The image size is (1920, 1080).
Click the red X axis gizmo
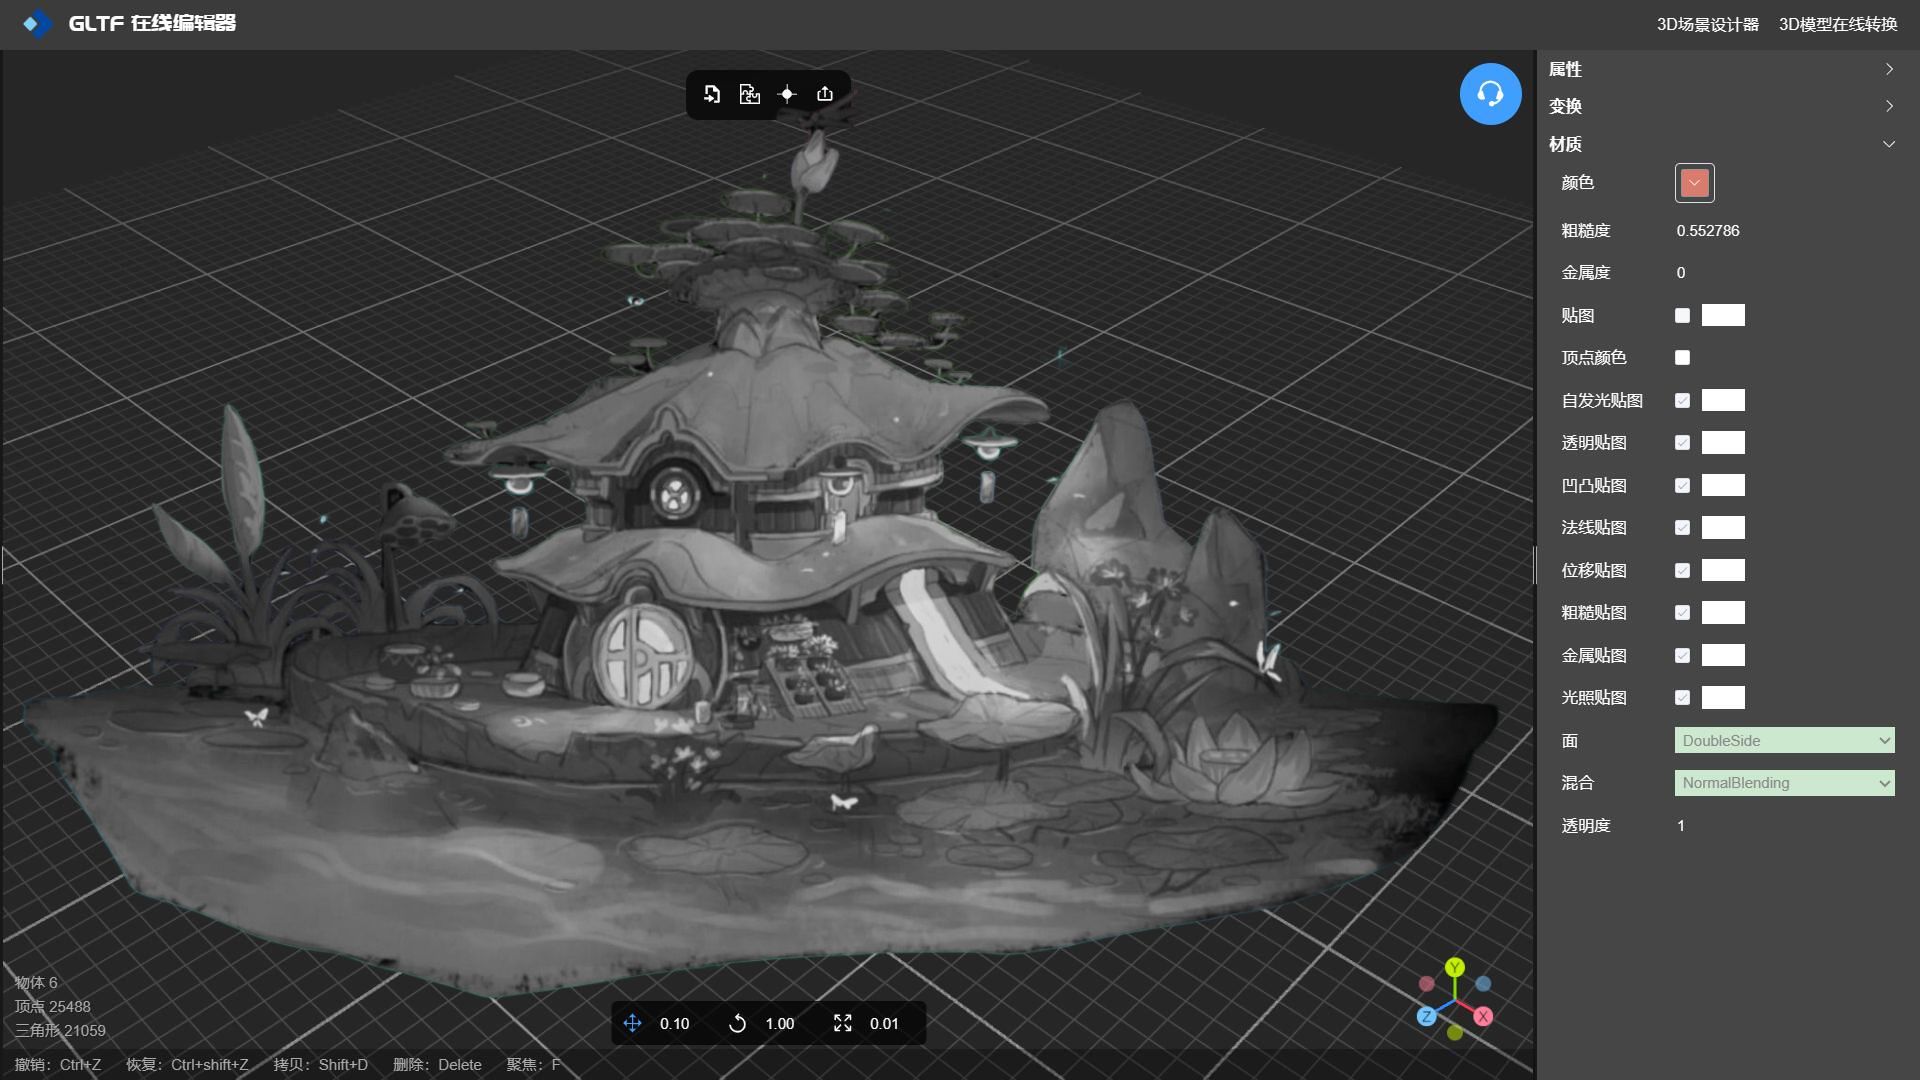pyautogui.click(x=1483, y=1016)
